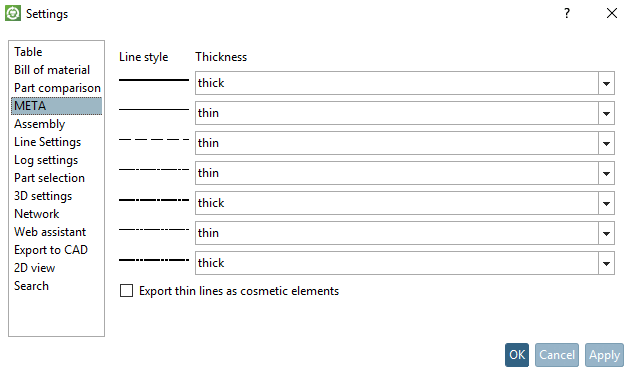Click the Apply button
This screenshot has width=633, height=373.
pos(604,355)
